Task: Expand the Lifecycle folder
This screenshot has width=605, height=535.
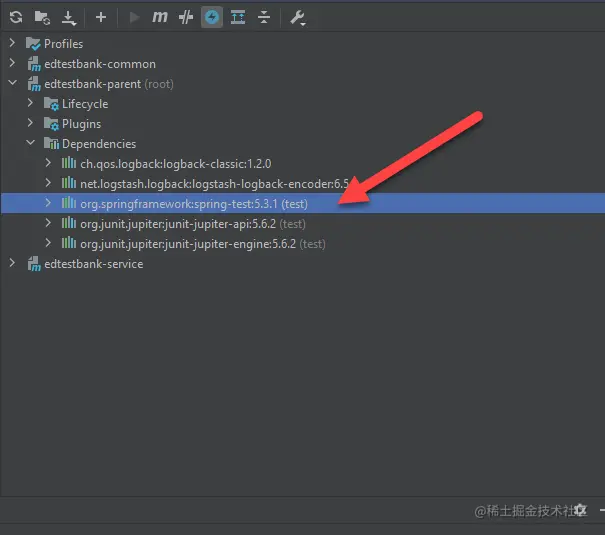Action: pos(30,103)
